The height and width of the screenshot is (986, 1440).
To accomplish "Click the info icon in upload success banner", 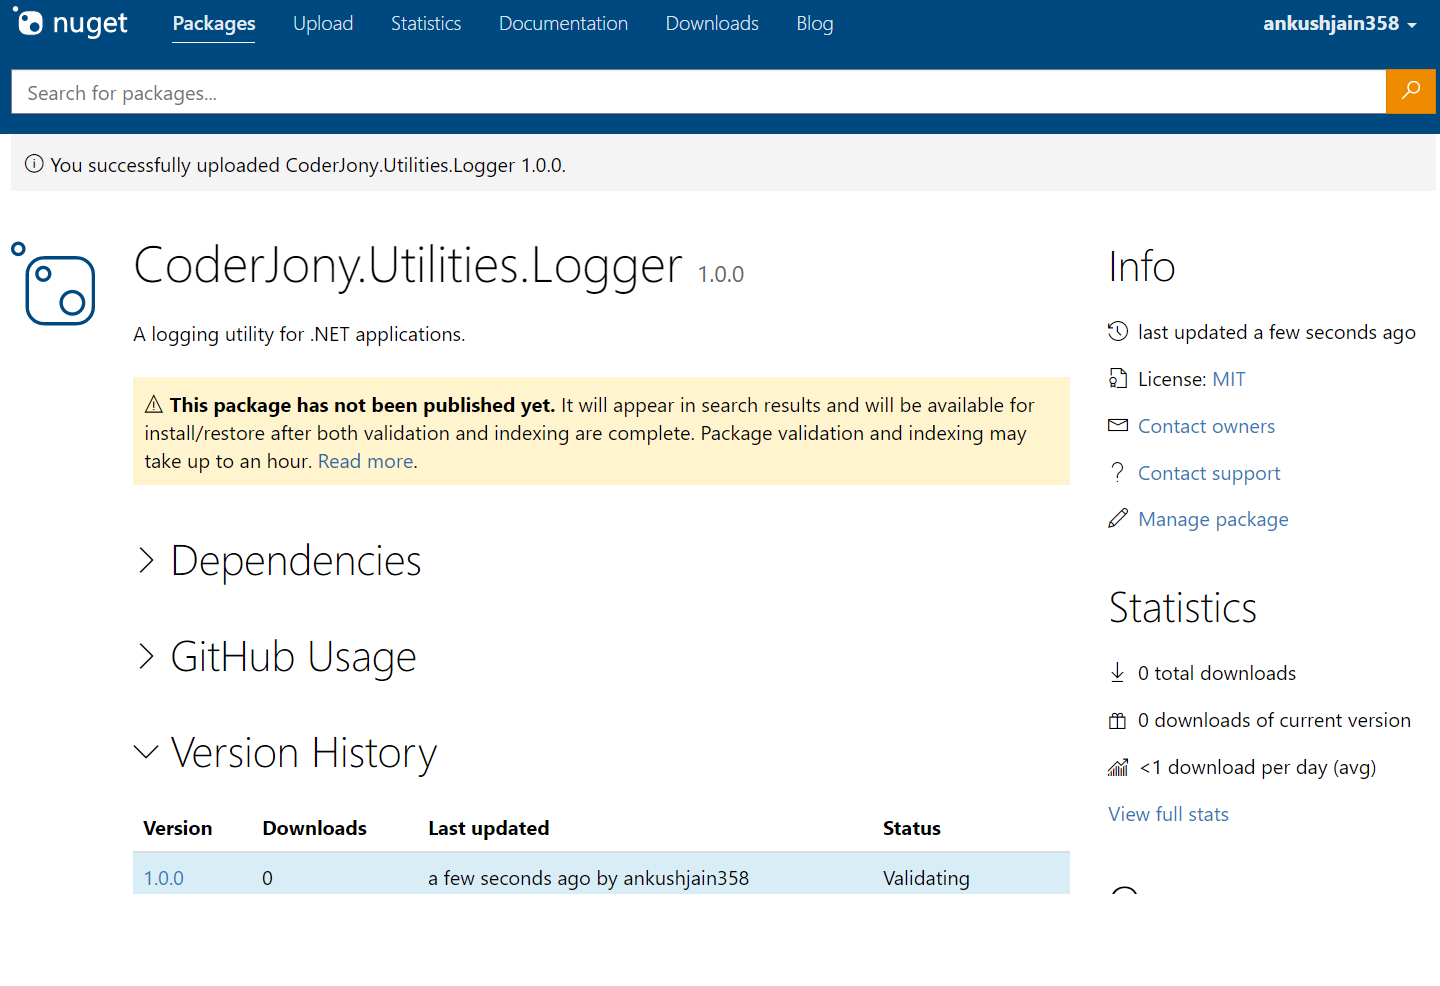I will click(x=34, y=164).
